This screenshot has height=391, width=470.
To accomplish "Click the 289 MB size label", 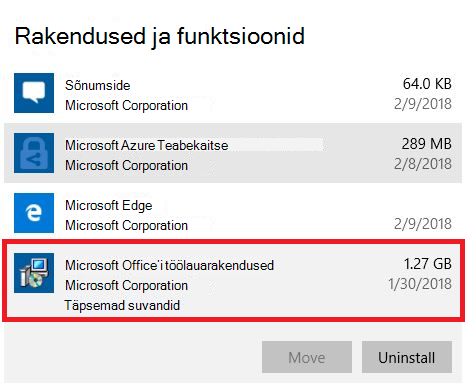I will pos(427,144).
